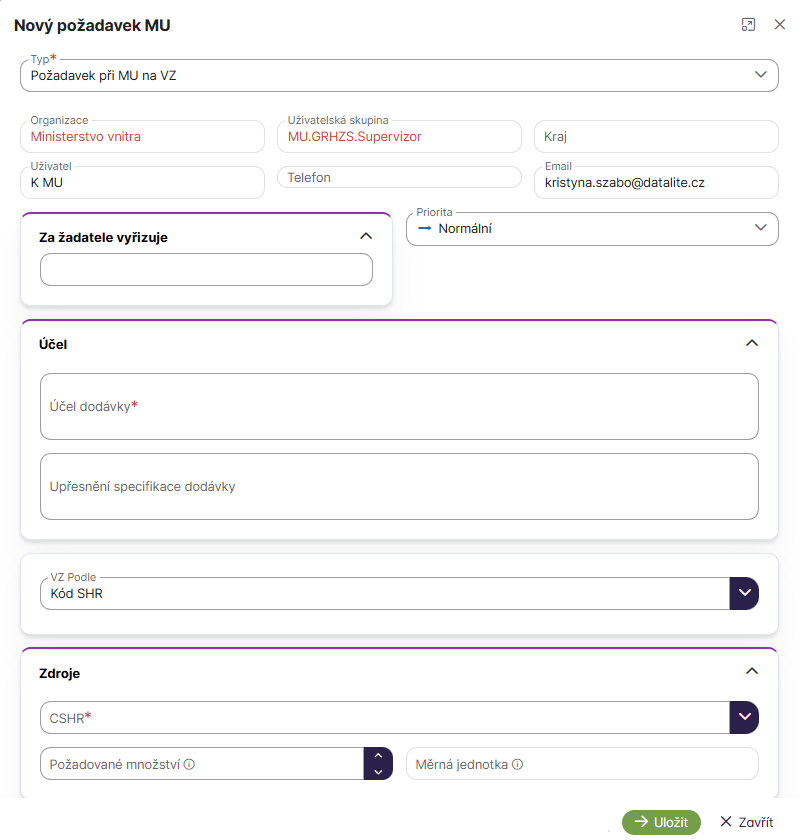Click the Zavřít button
This screenshot has width=800, height=840.
[746, 822]
